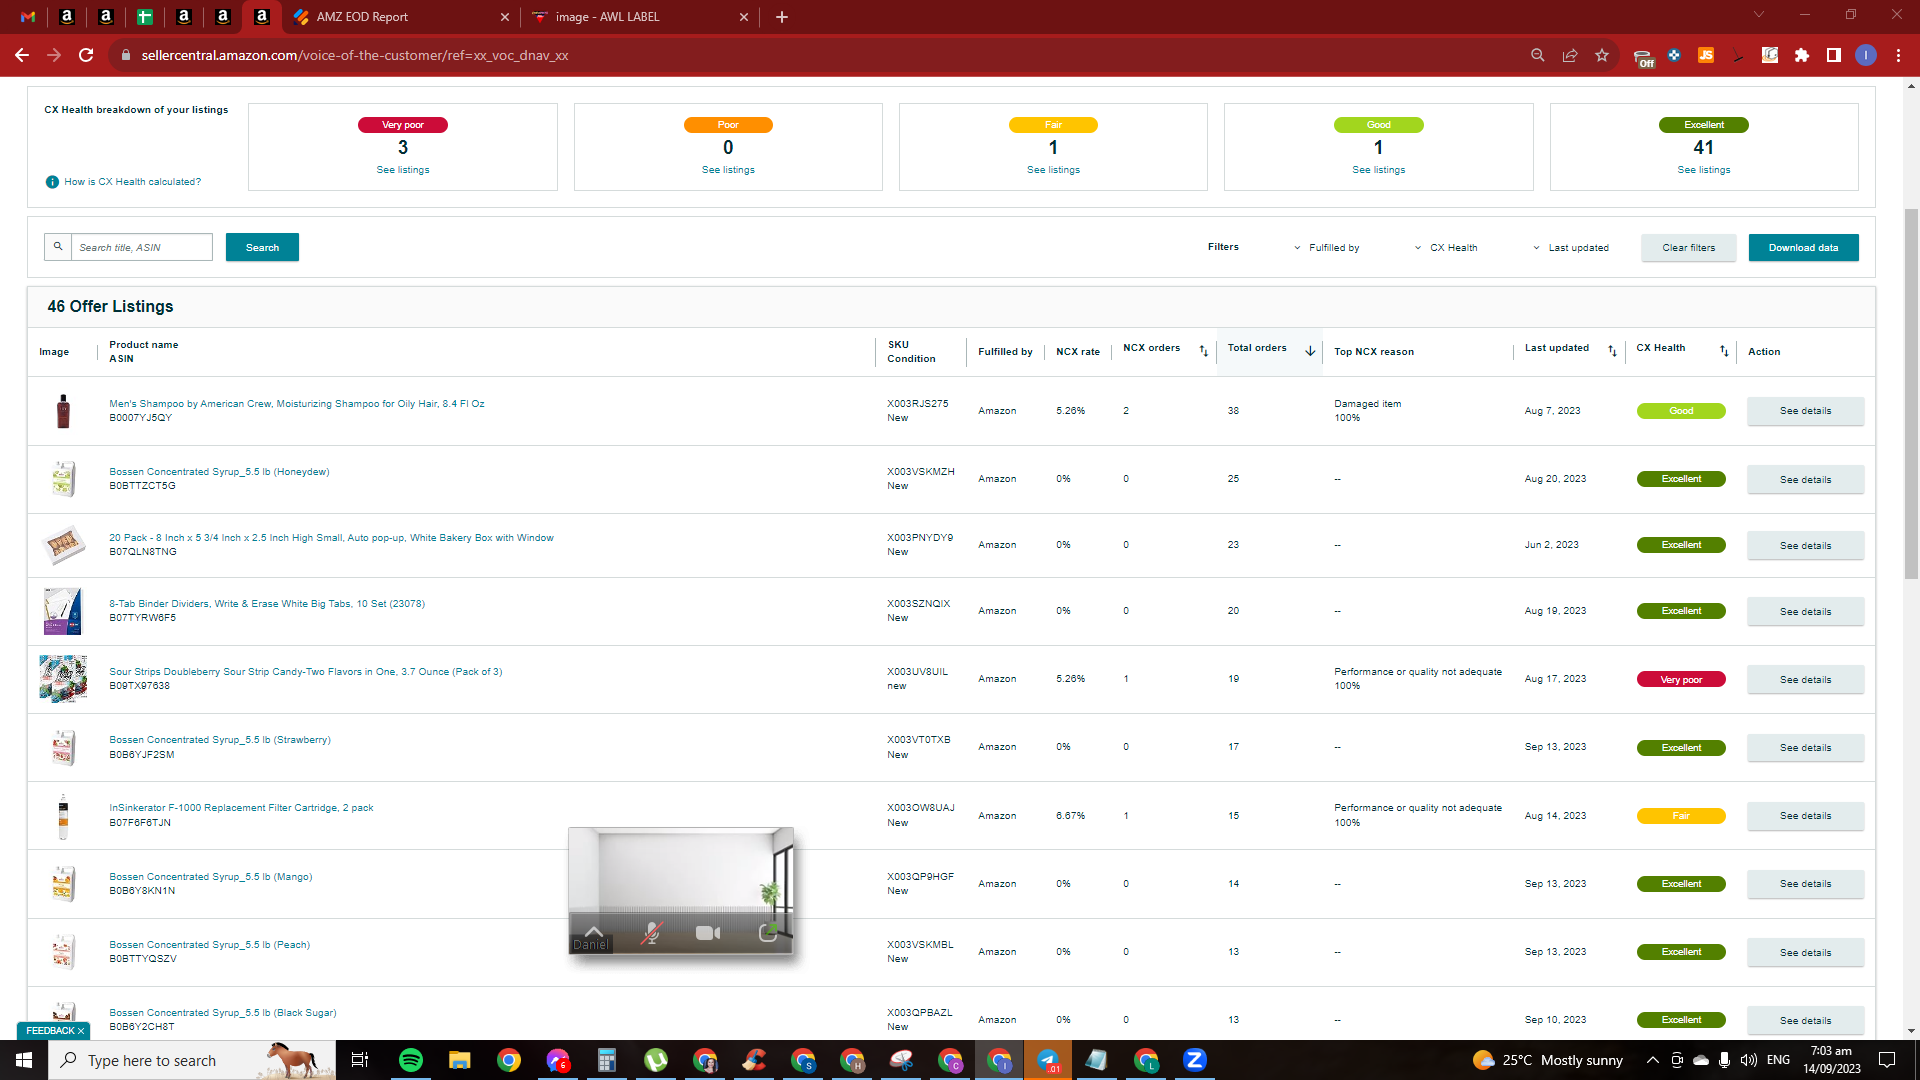Screen dimensions: 1920x1080
Task: Reload the Seller Central page
Action: click(86, 55)
